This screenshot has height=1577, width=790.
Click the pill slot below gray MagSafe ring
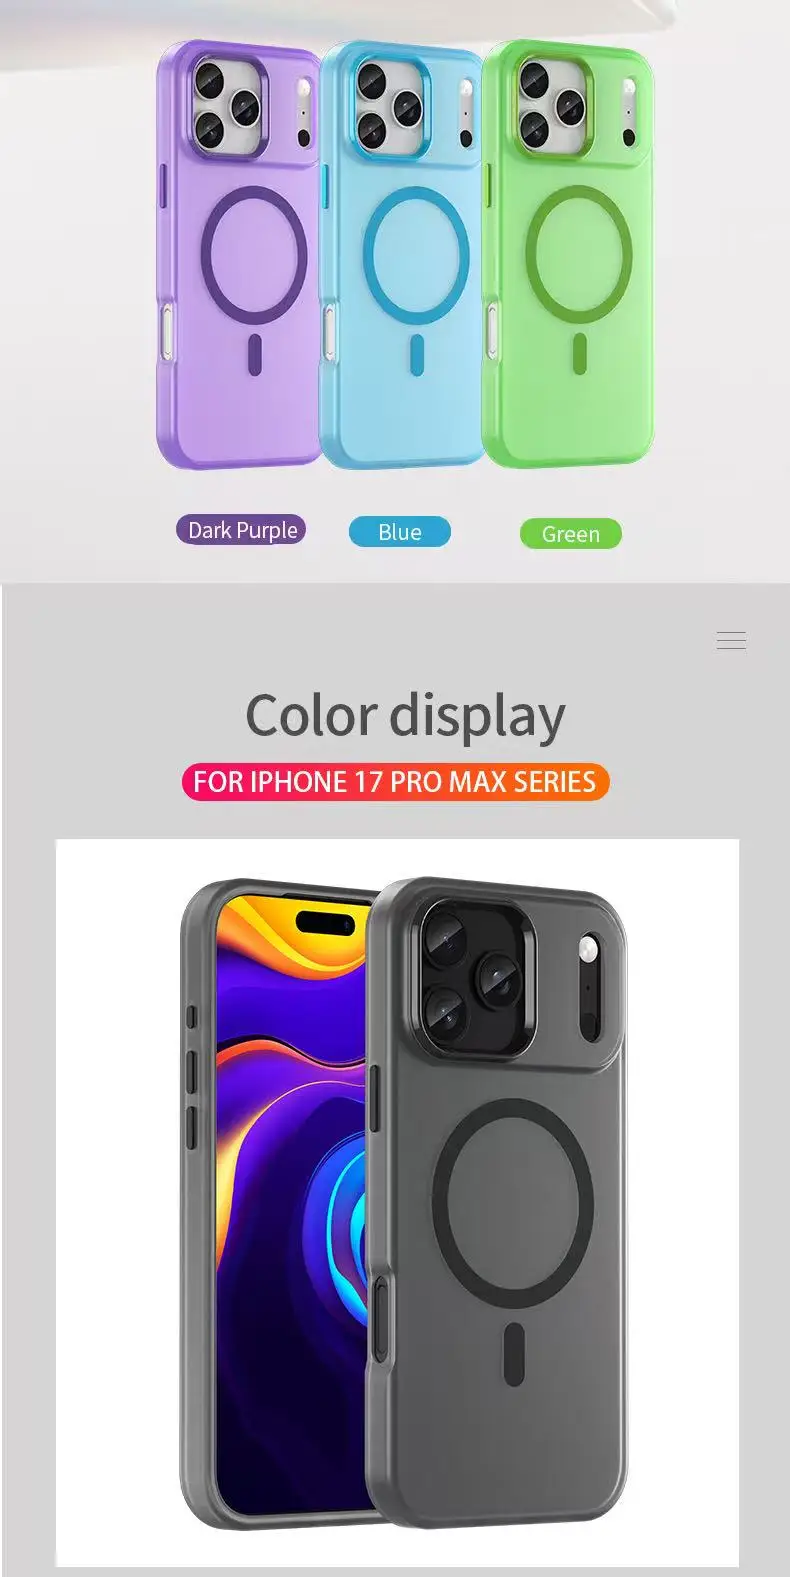click(513, 1353)
